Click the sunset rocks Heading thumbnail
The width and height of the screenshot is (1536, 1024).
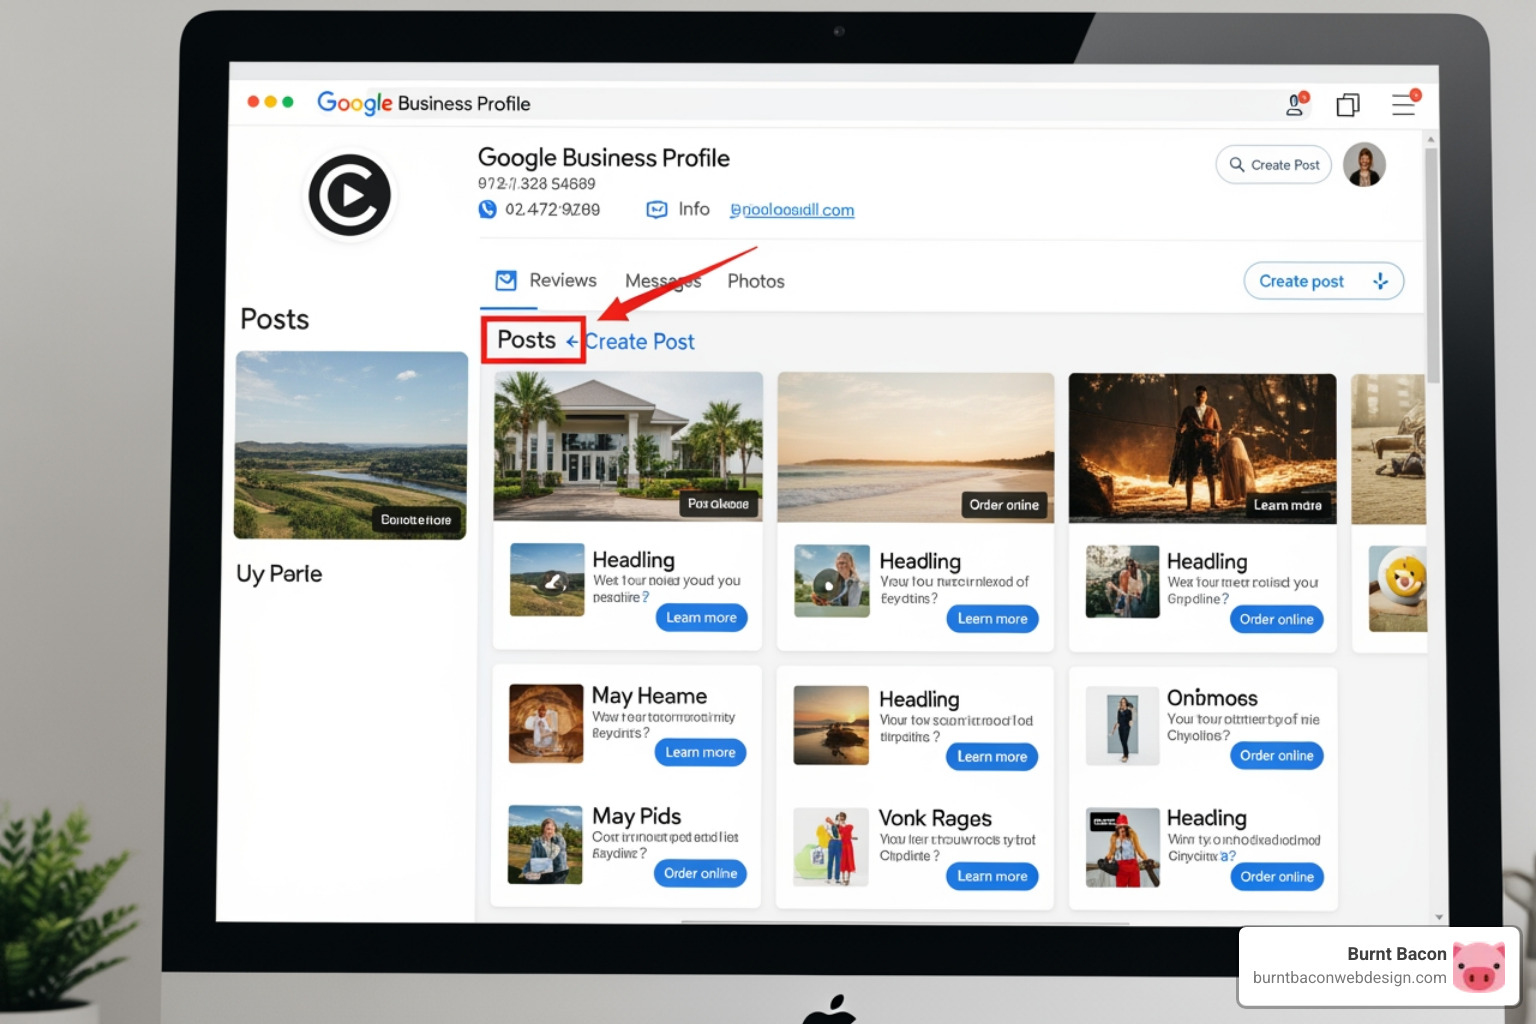[x=831, y=725]
